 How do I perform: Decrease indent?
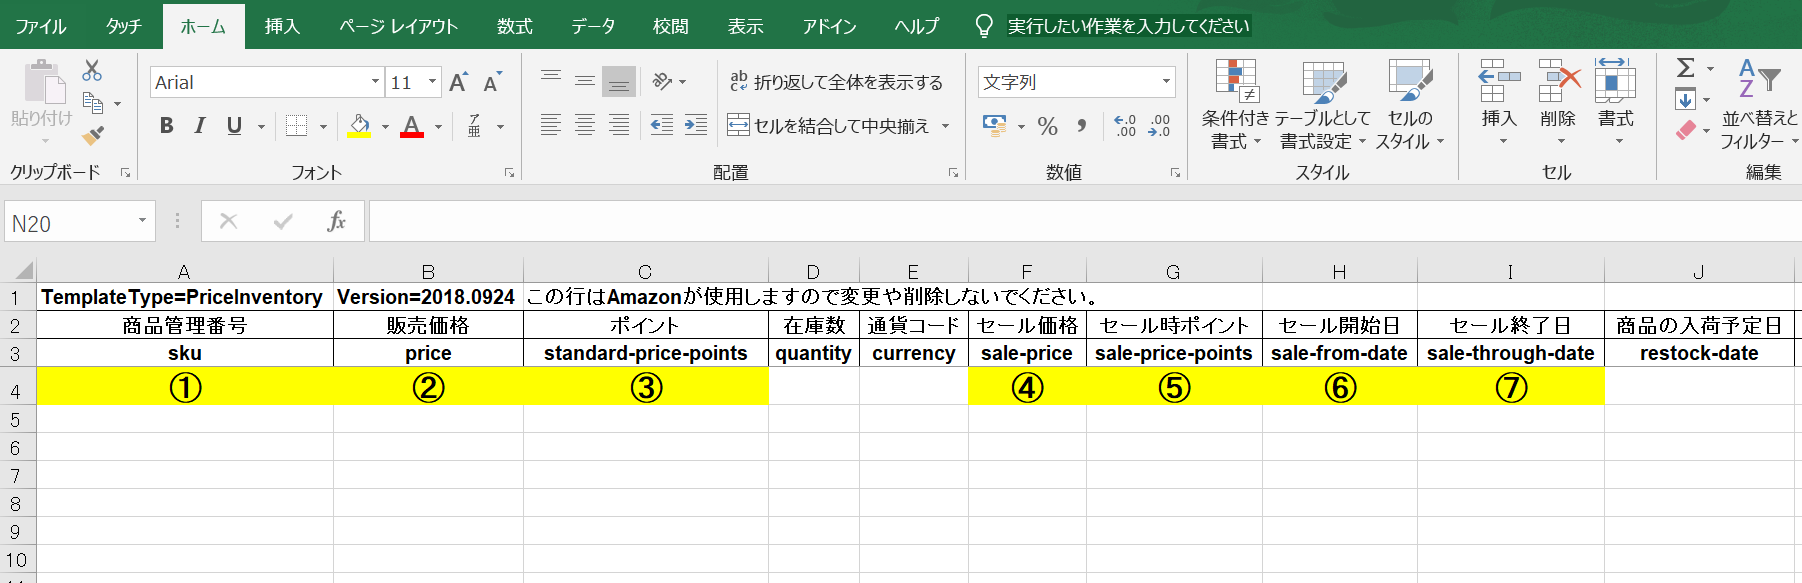click(x=662, y=125)
